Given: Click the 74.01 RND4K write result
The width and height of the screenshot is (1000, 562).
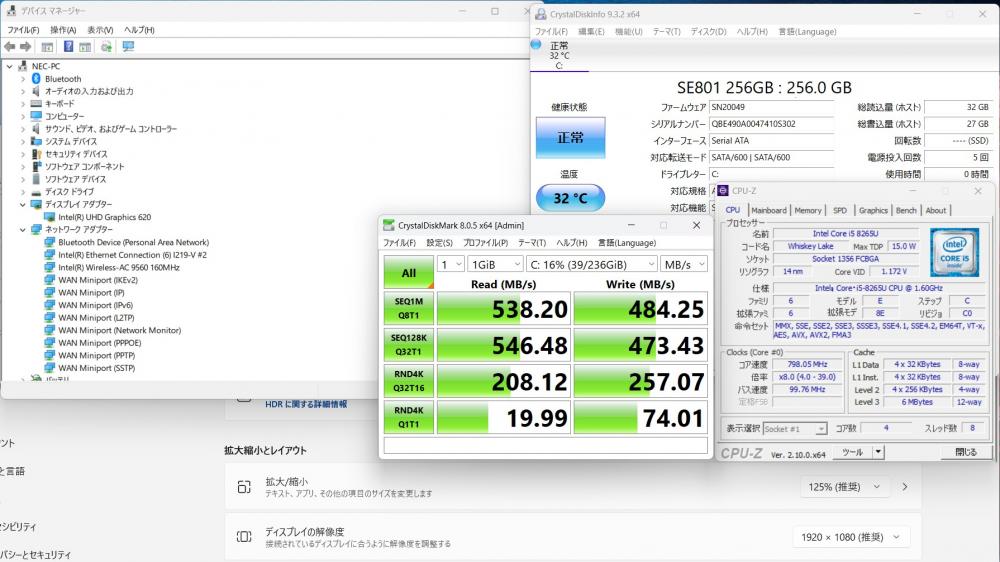Looking at the screenshot, I should pos(640,418).
